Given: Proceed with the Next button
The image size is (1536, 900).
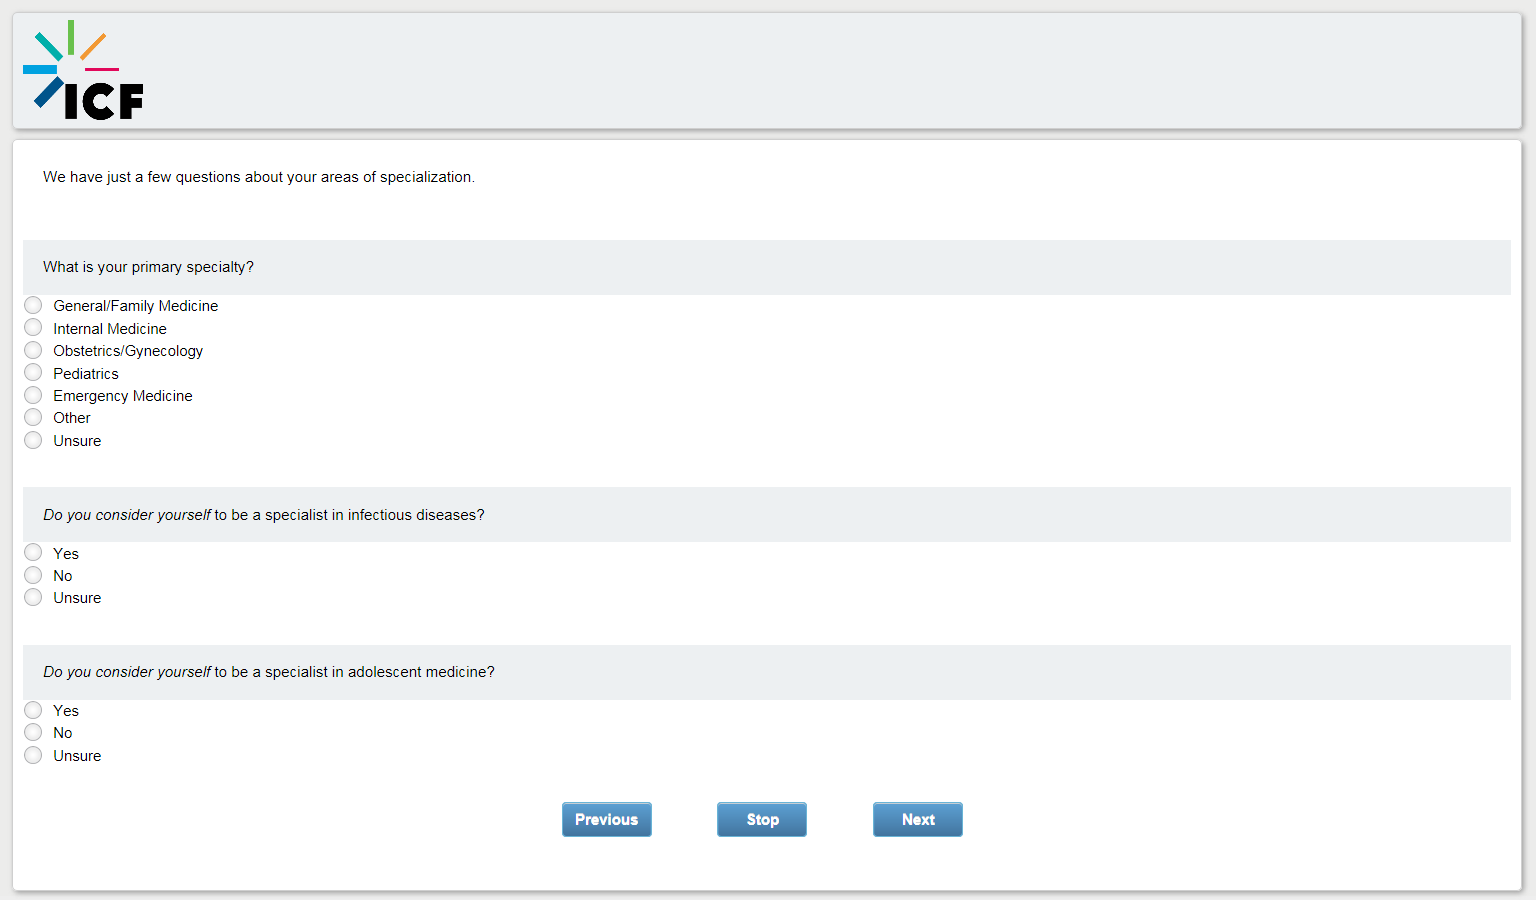Looking at the screenshot, I should [917, 819].
